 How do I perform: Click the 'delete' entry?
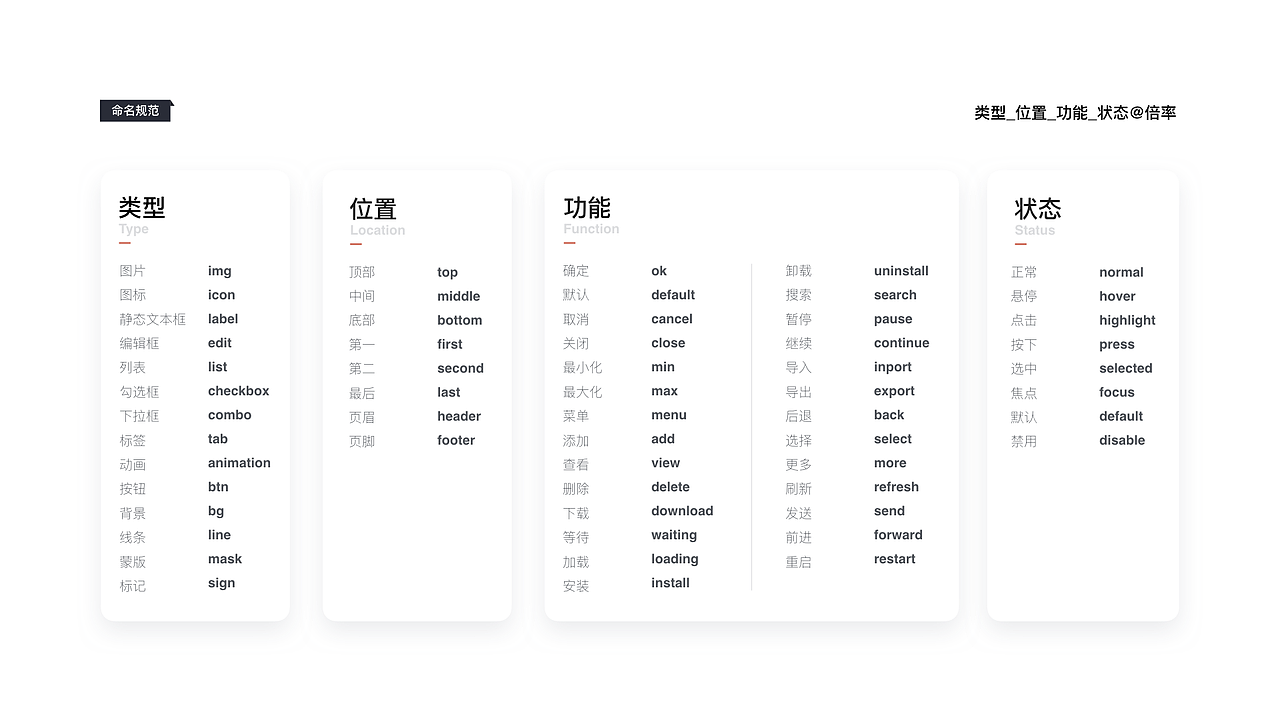tap(670, 487)
